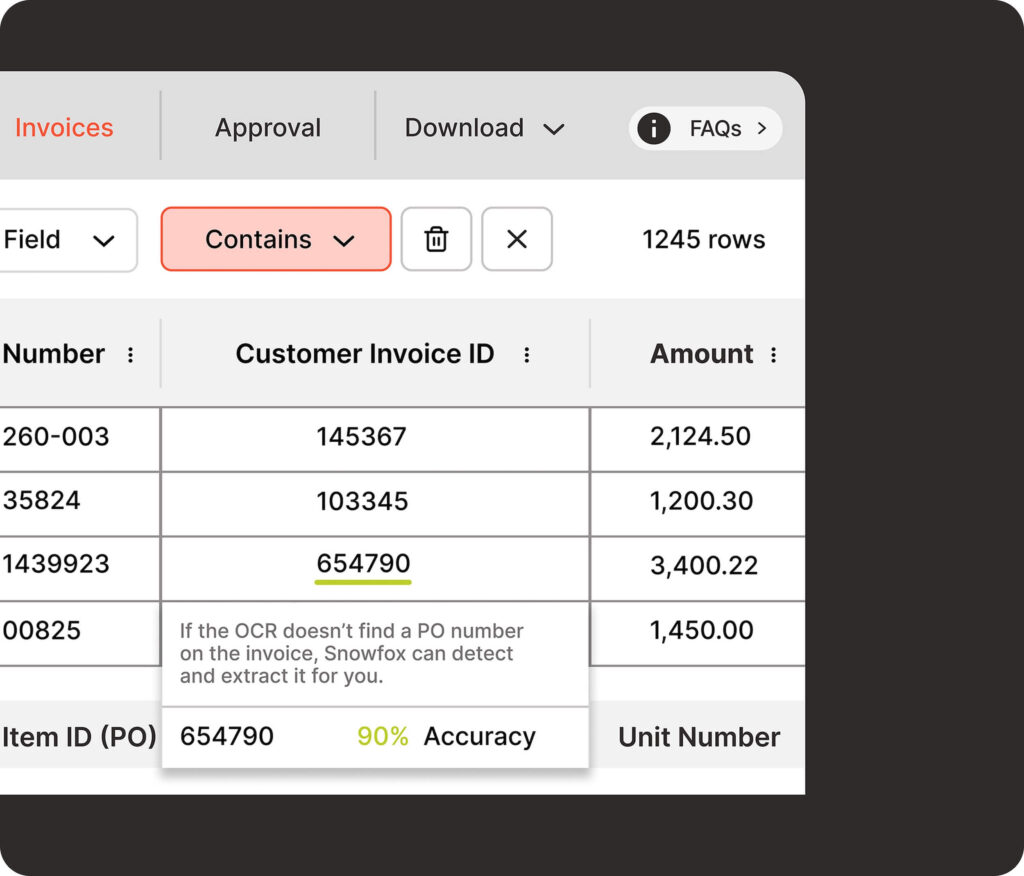
Task: Open Number column three-dot menu
Action: click(x=130, y=355)
